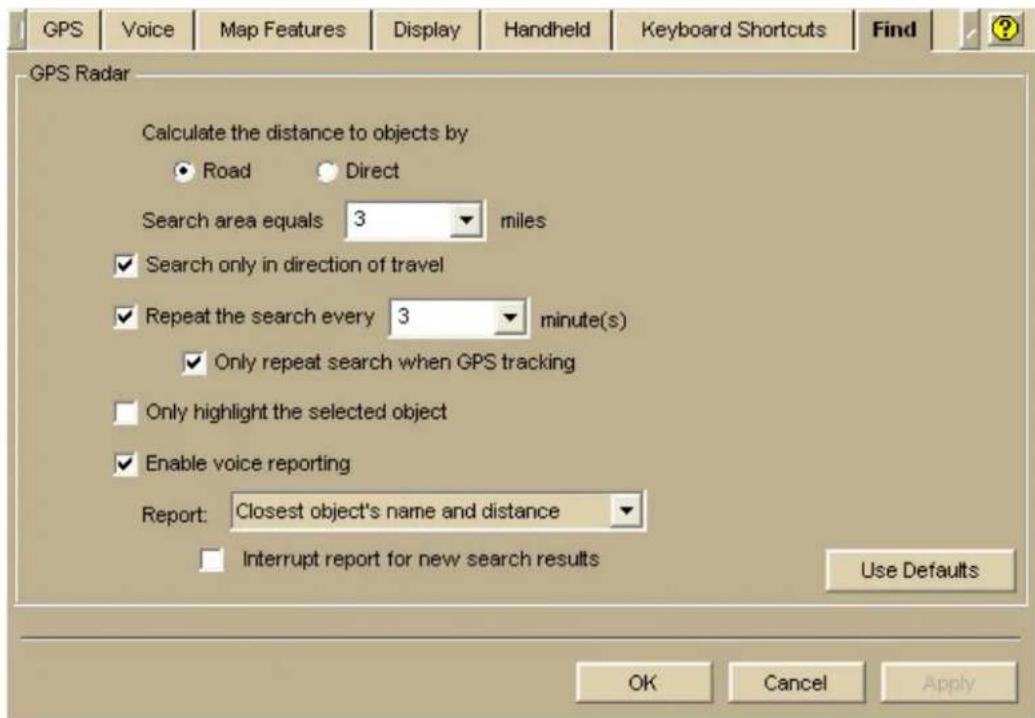Click the repeat minutes value field
The height and width of the screenshot is (718, 1035).
coord(443,317)
